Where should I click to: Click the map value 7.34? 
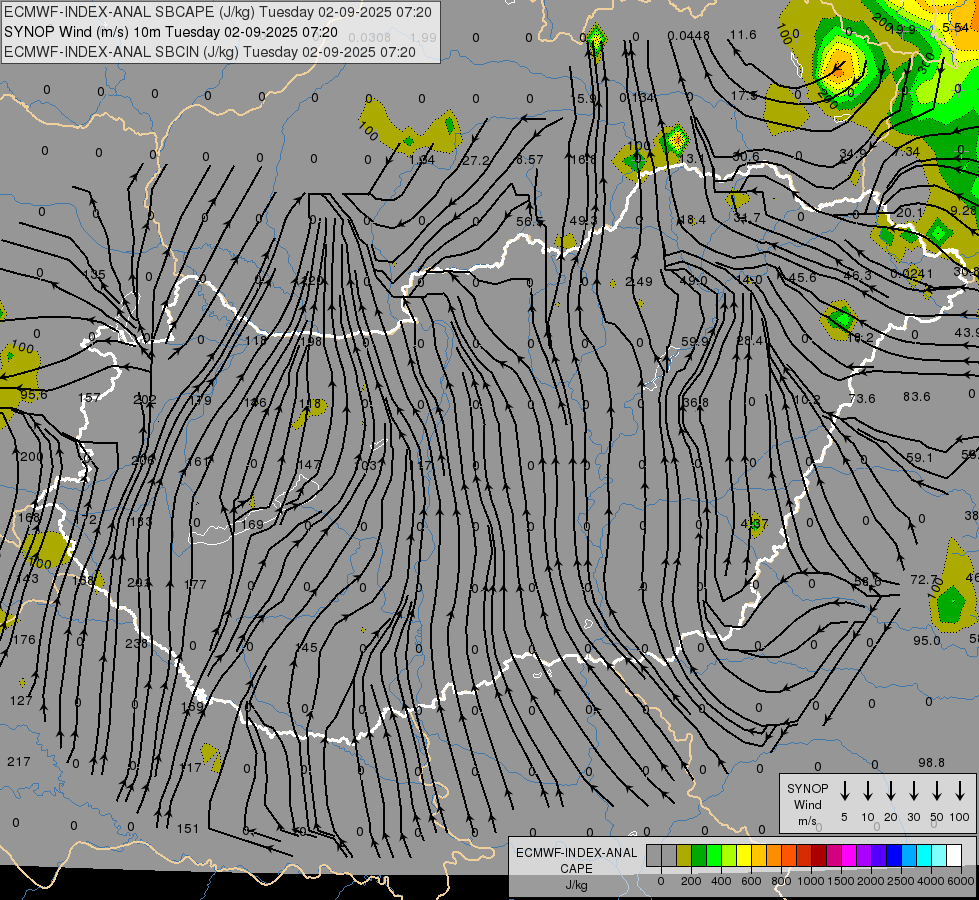(907, 152)
